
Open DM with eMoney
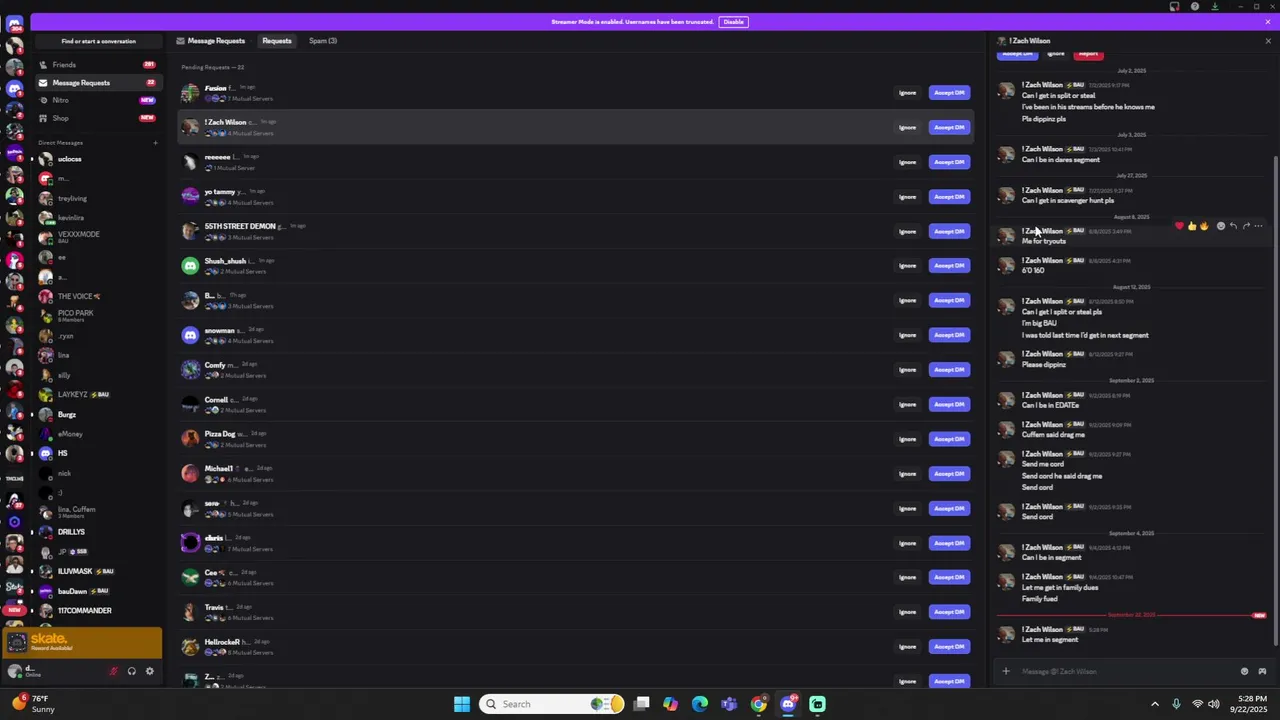tap(96, 434)
